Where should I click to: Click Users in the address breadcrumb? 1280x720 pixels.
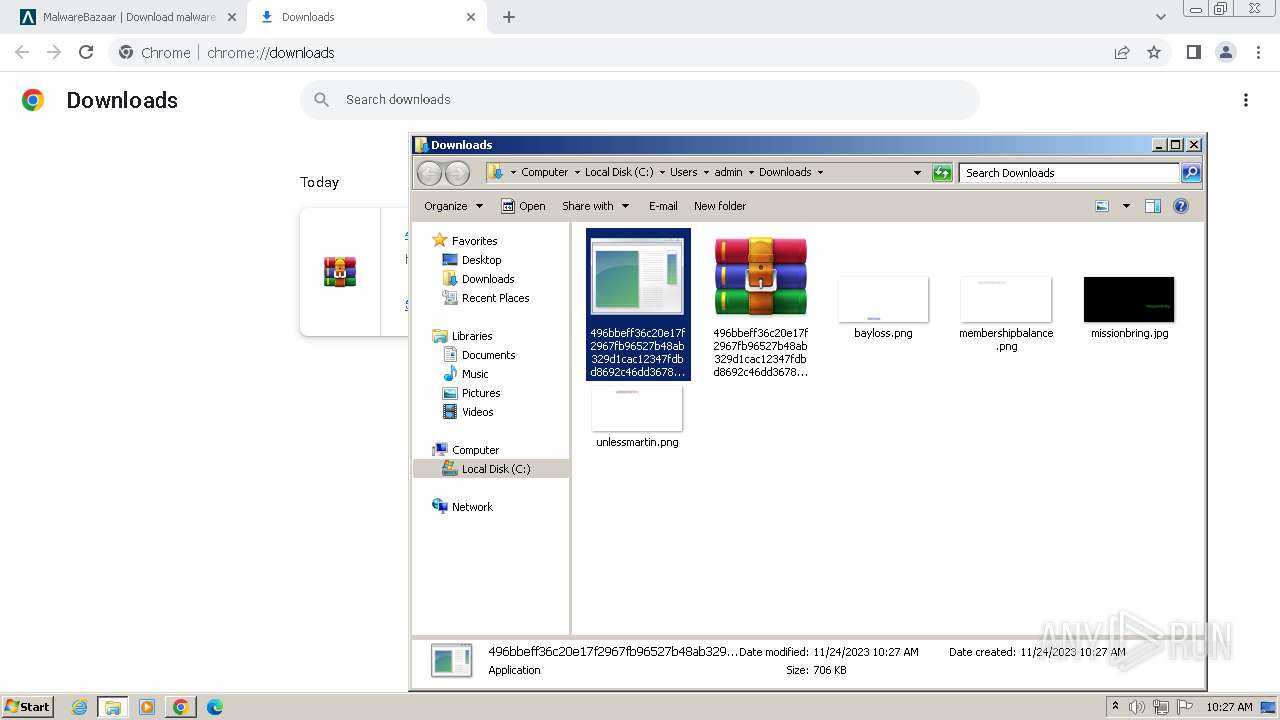pyautogui.click(x=684, y=172)
